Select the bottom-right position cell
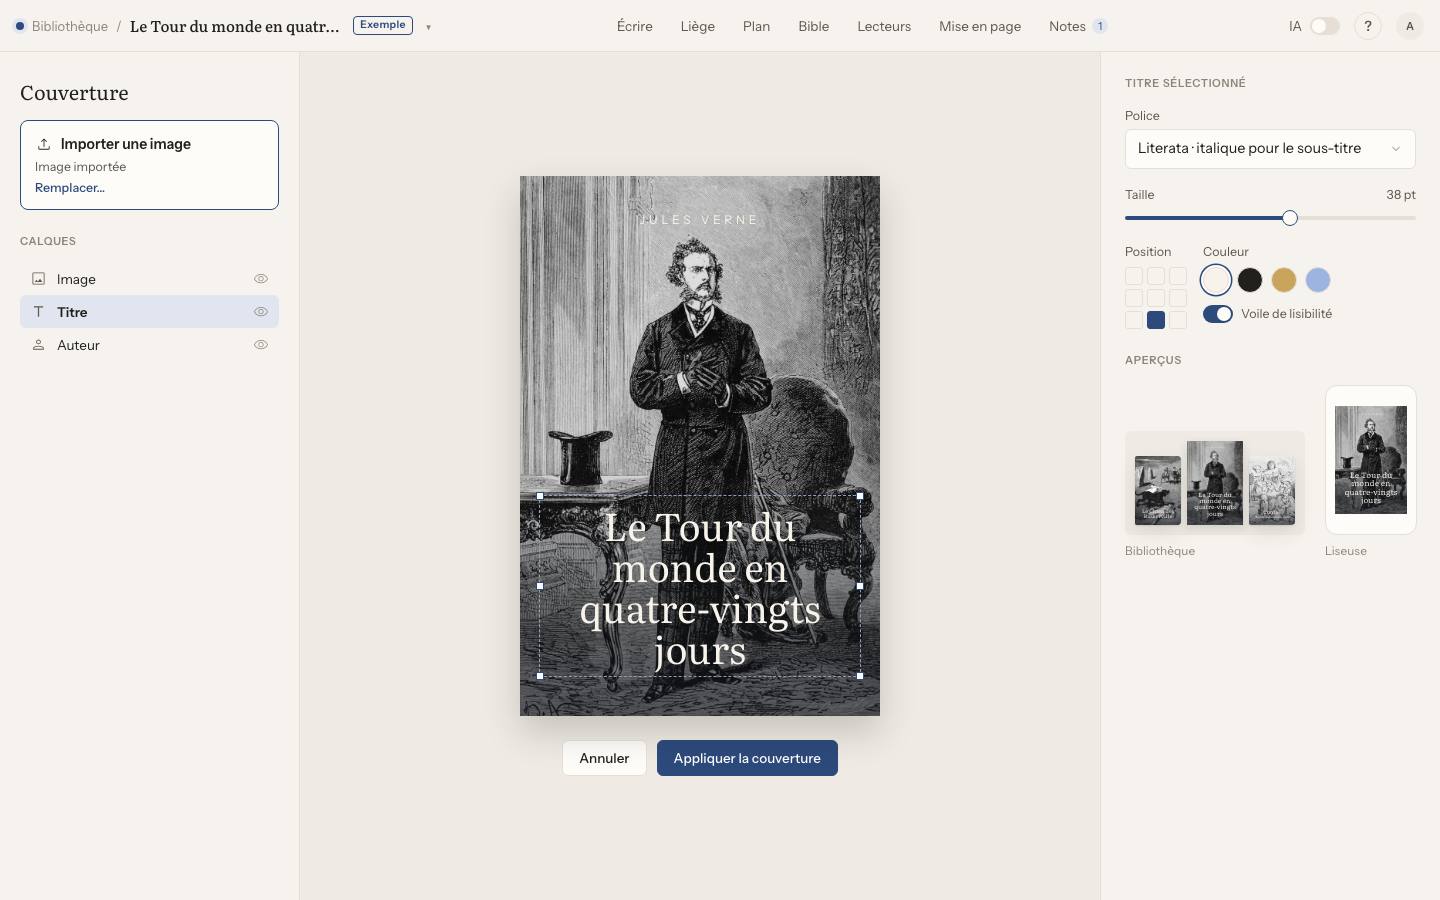Image resolution: width=1440 pixels, height=900 pixels. point(1178,320)
